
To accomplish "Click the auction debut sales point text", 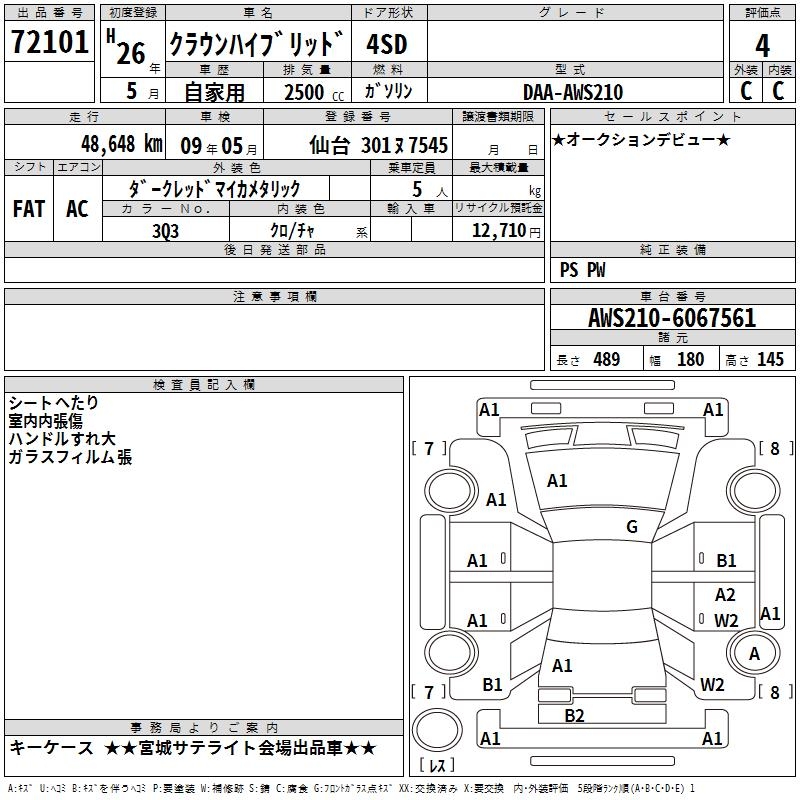I will [641, 139].
